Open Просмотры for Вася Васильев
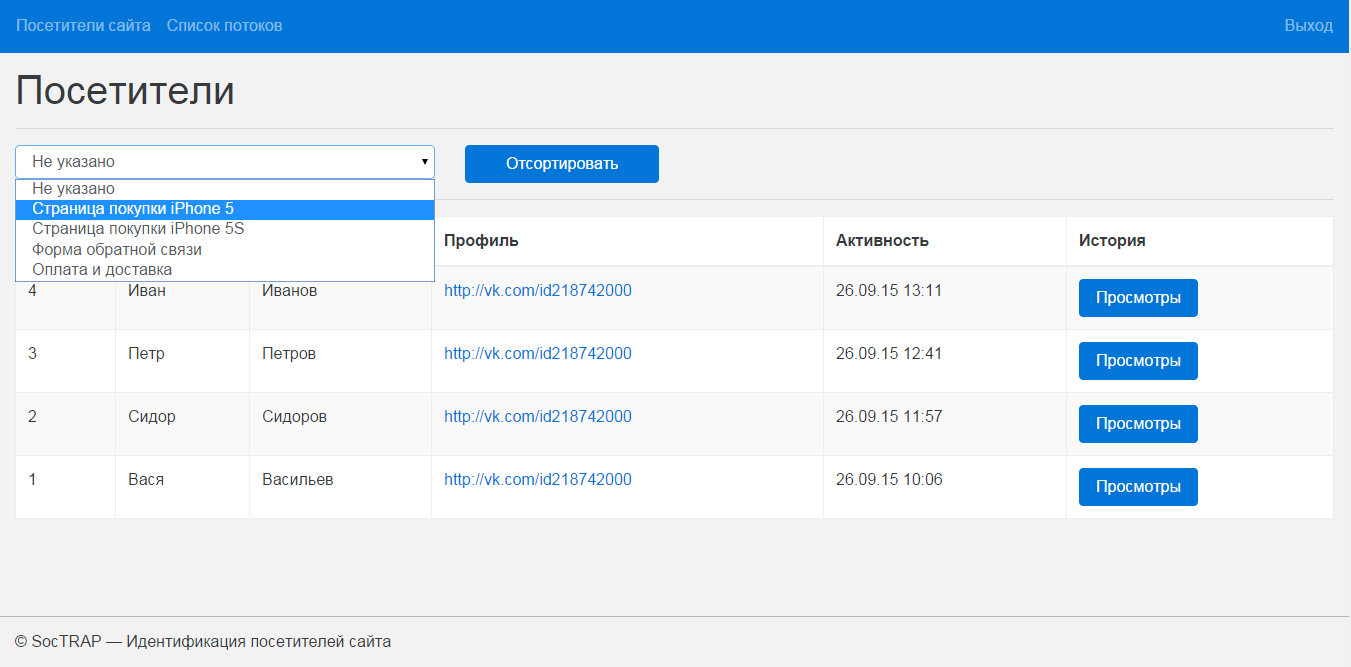This screenshot has height=667, width=1351. click(x=1138, y=487)
